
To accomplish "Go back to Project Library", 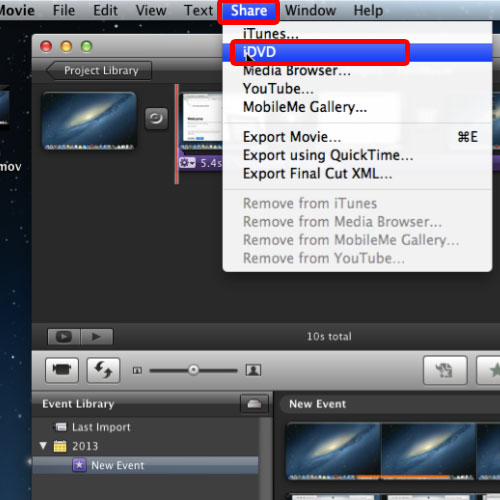I will 99,70.
